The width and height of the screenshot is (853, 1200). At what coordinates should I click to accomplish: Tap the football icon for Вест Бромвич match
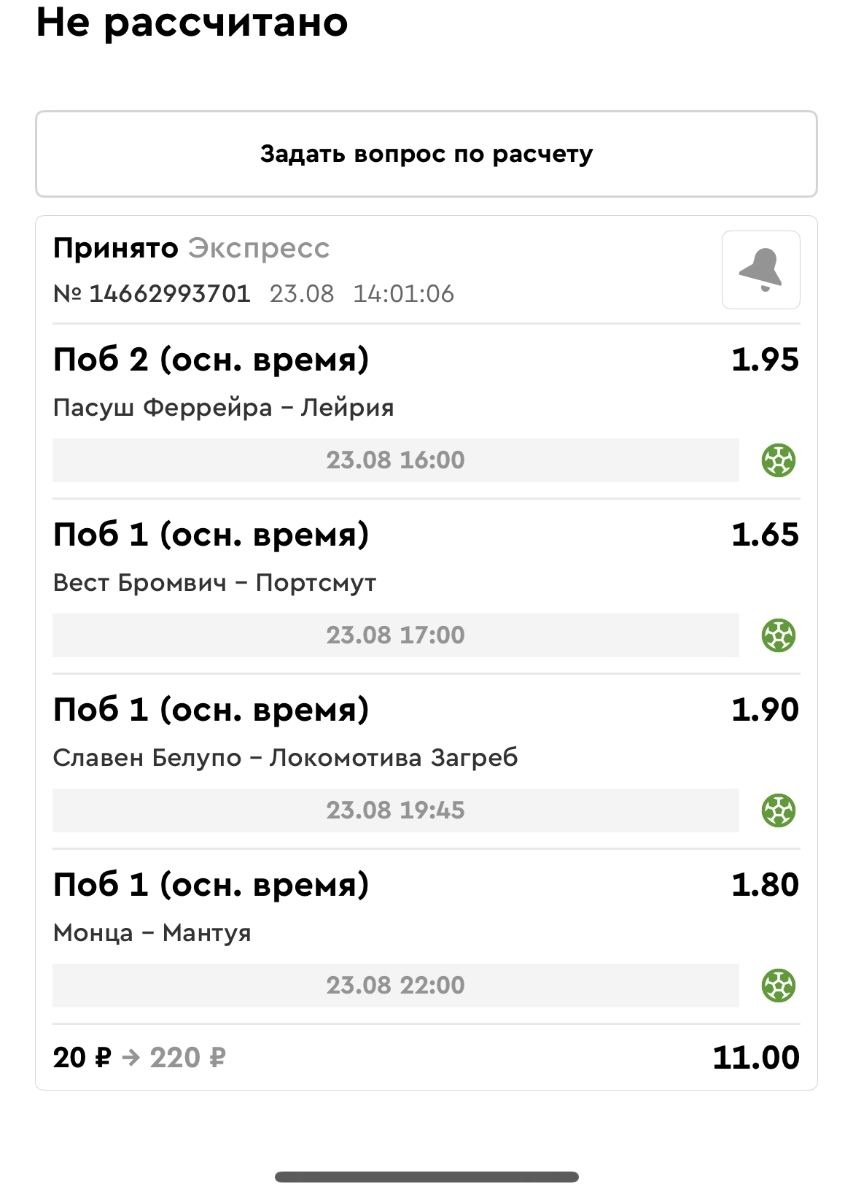pyautogui.click(x=779, y=635)
